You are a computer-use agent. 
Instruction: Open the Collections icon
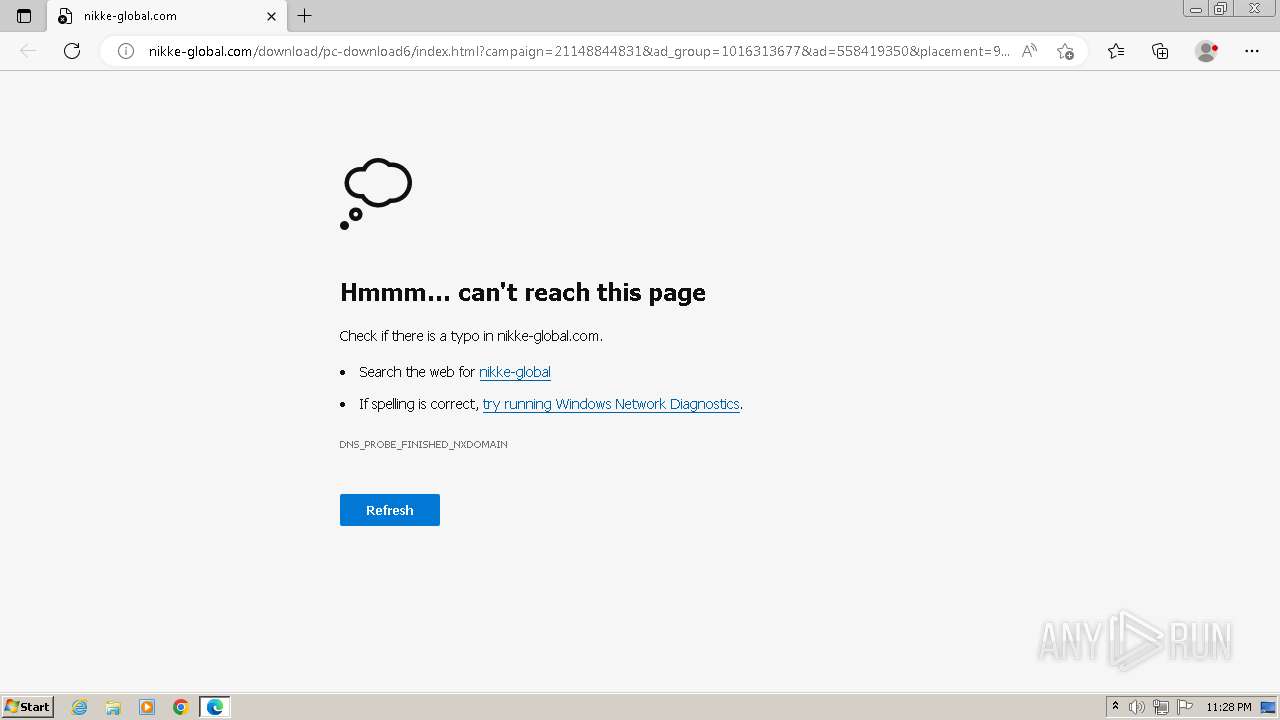point(1160,51)
